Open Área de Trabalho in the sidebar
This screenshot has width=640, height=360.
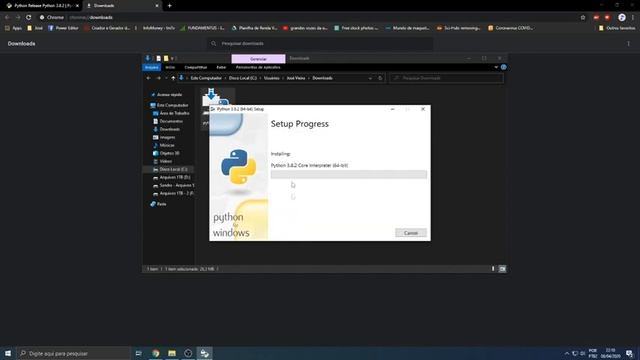(174, 113)
